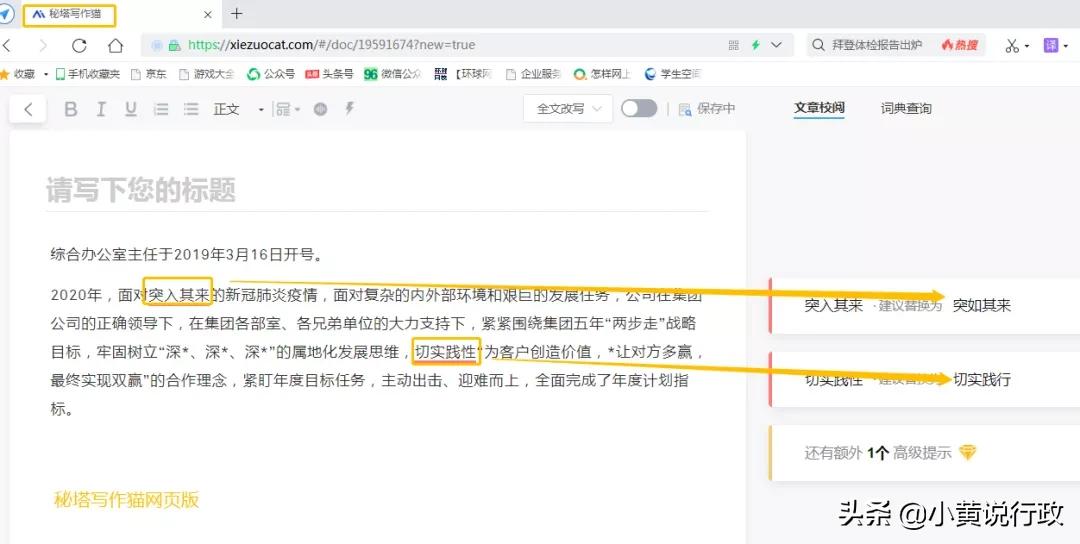
Task: Open the 游戏大全 bookmark
Action: (206, 74)
